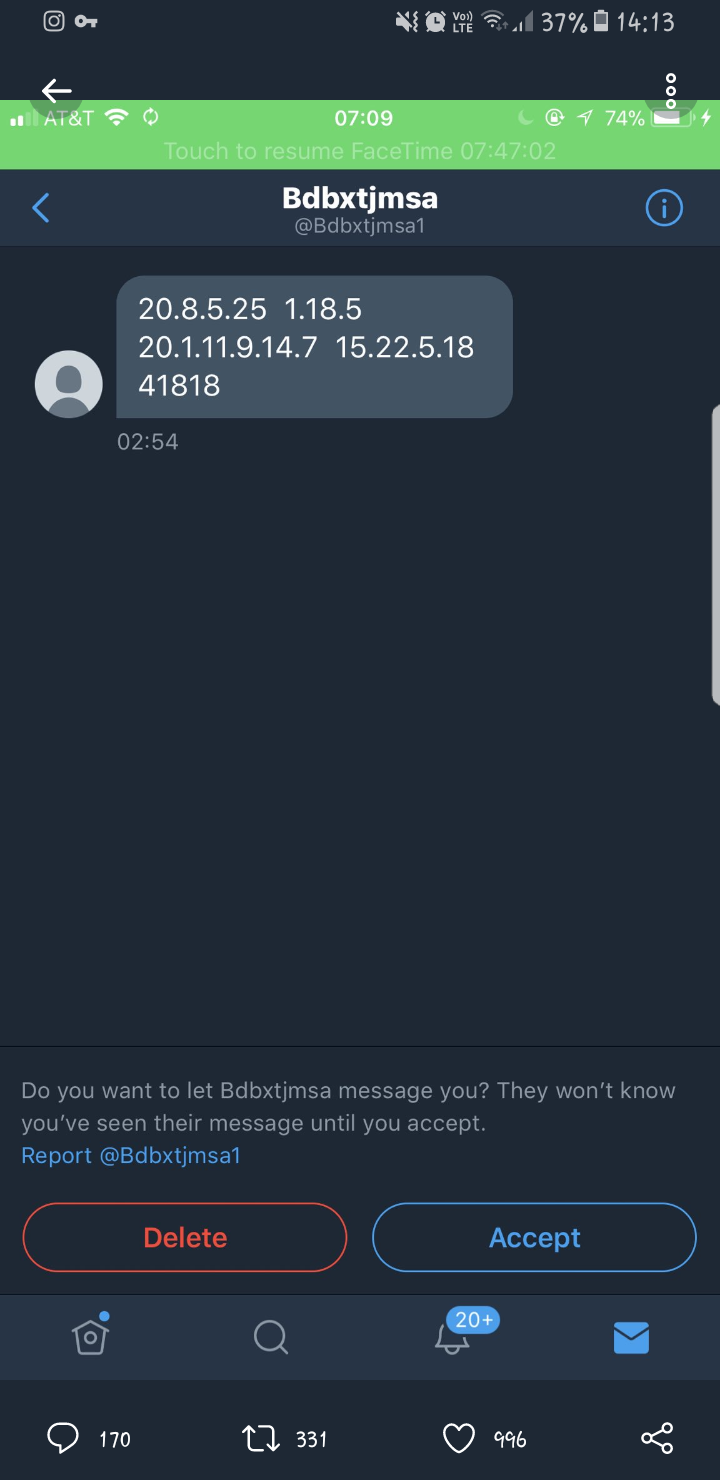The image size is (720, 1480).
Task: Go to the Home tab
Action: click(90, 1336)
